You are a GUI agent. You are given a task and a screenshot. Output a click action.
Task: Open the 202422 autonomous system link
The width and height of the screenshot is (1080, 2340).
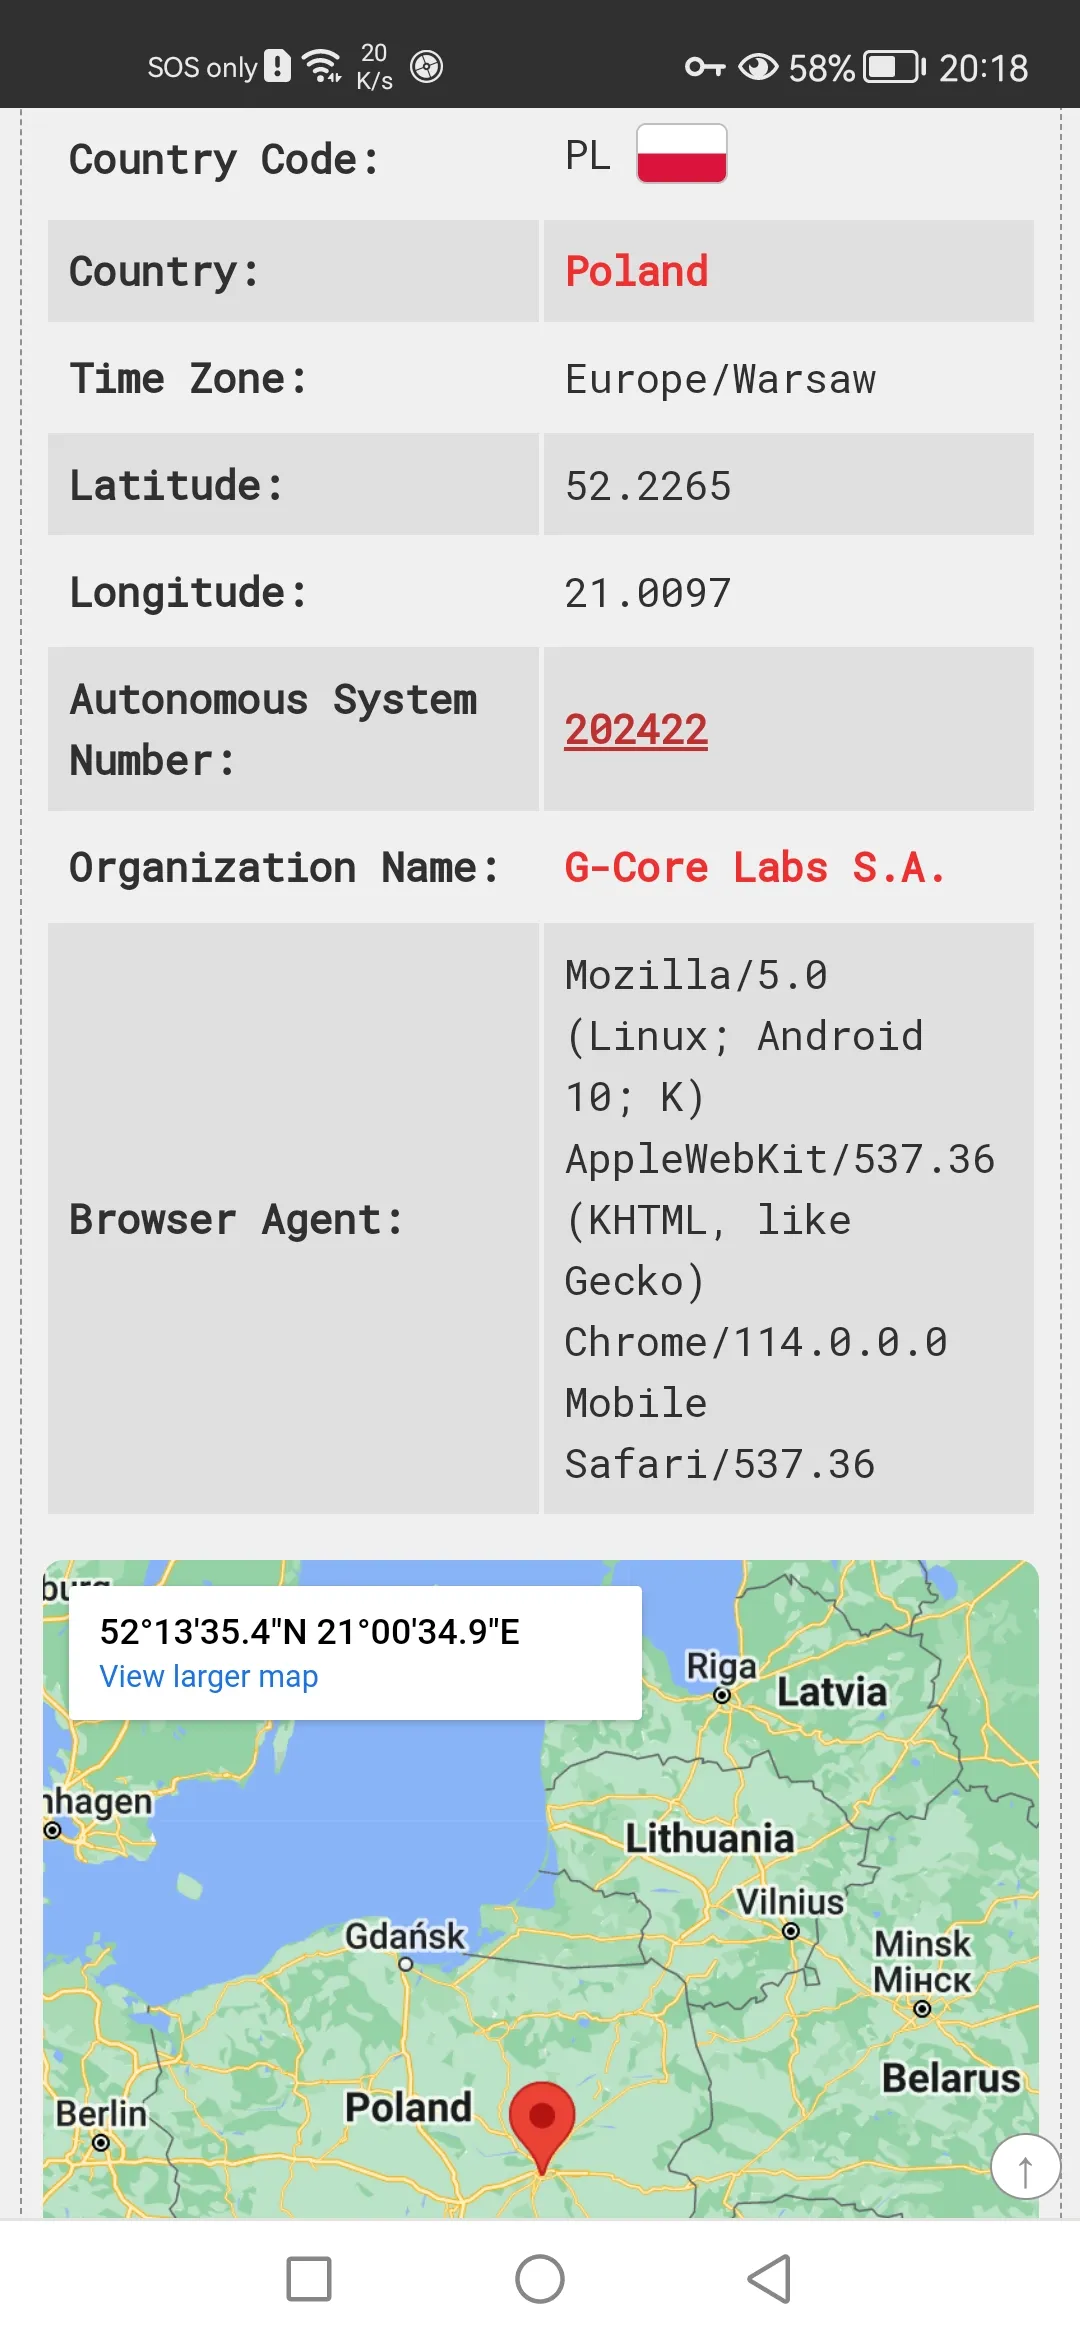pyautogui.click(x=636, y=729)
